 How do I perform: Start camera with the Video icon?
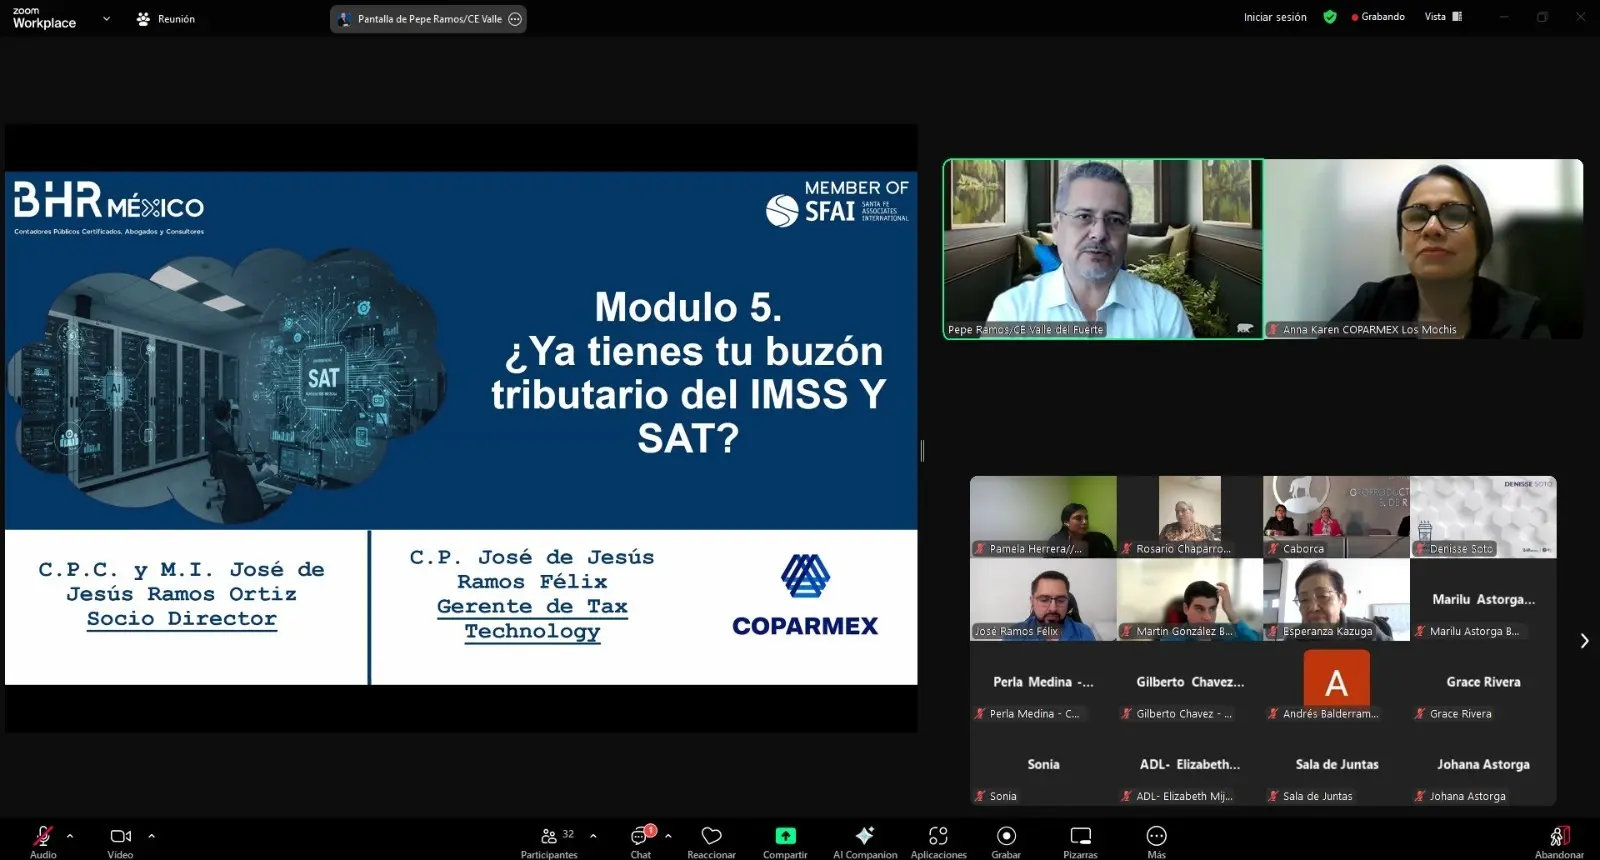tap(121, 835)
